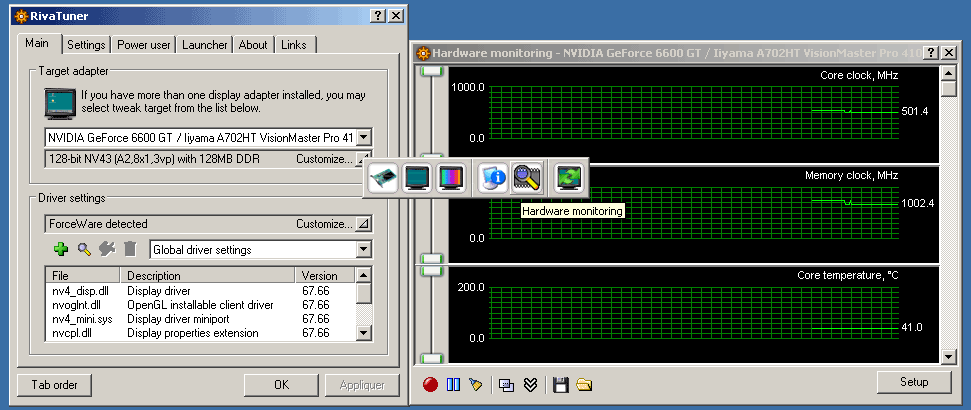971x410 pixels.
Task: Open the Launcher tab
Action: point(204,45)
